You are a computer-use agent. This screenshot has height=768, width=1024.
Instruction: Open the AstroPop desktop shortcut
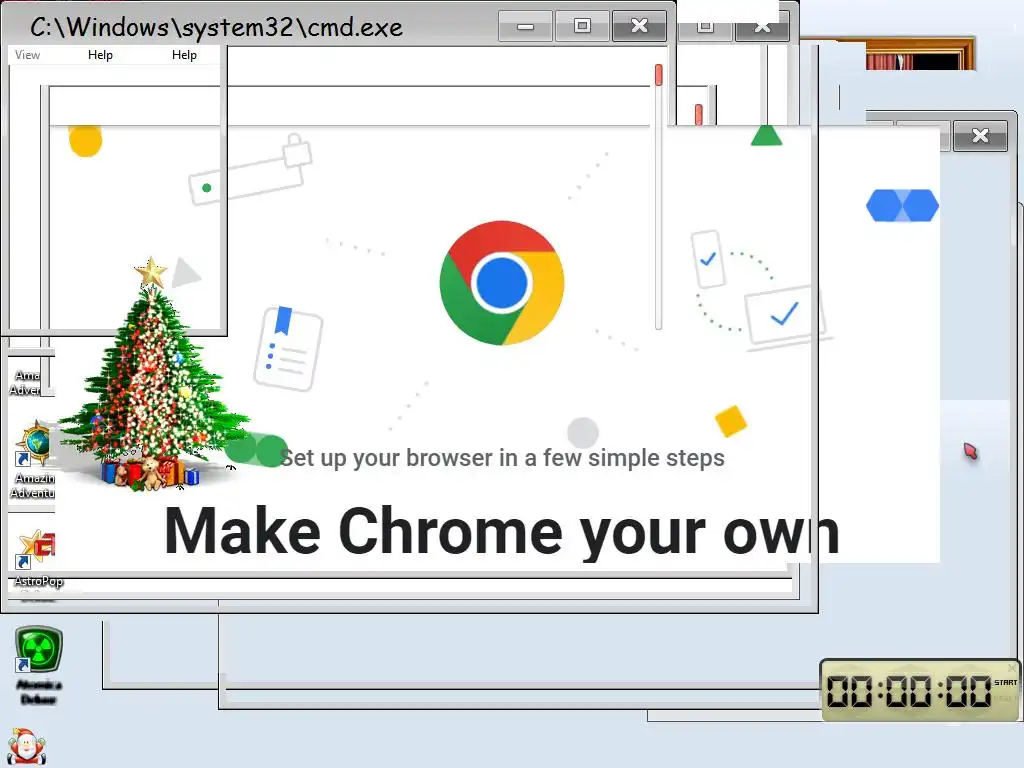[36, 558]
